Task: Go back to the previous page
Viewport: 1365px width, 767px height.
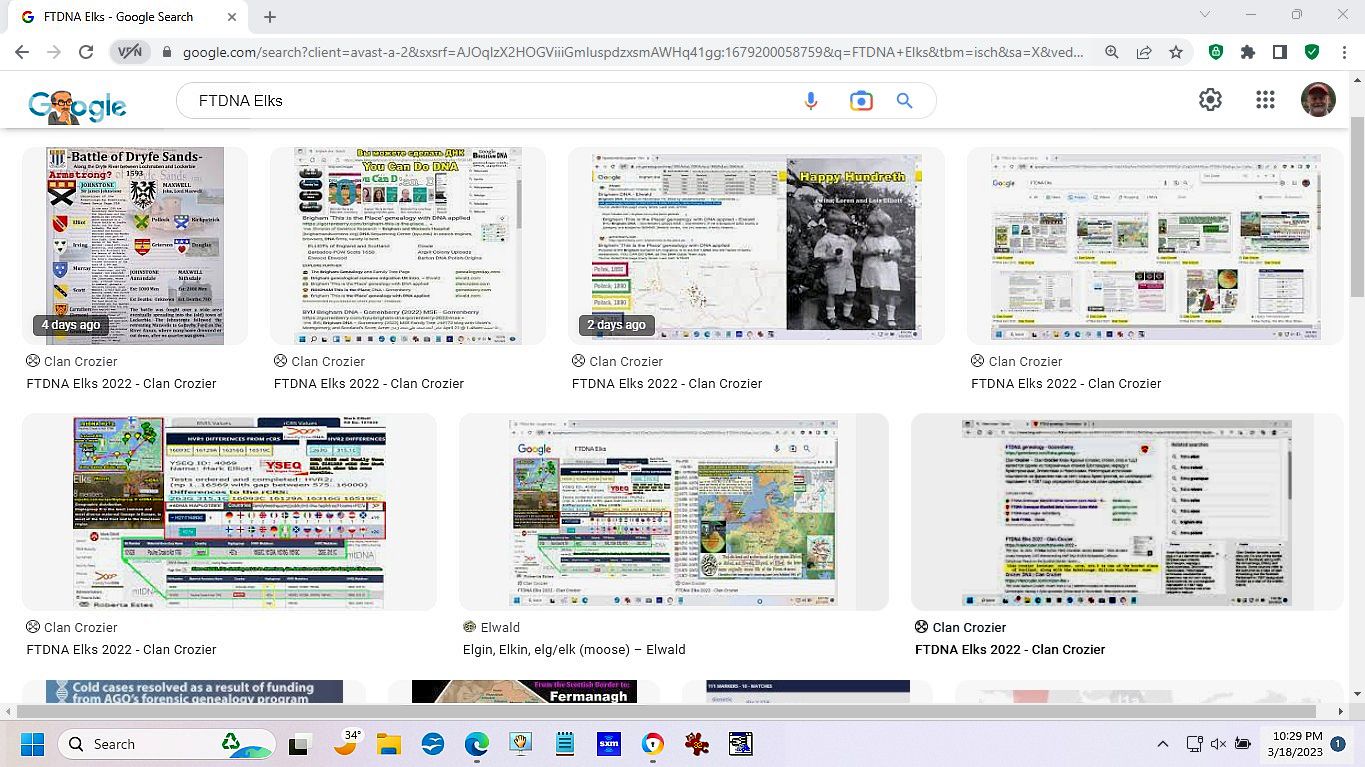Action: [22, 52]
